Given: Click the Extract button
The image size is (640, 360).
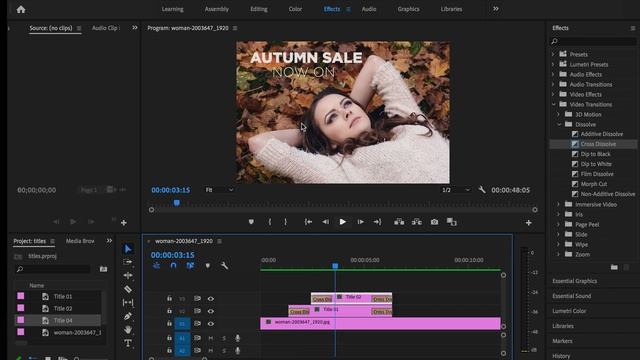Looking at the screenshot, I should pos(417,222).
